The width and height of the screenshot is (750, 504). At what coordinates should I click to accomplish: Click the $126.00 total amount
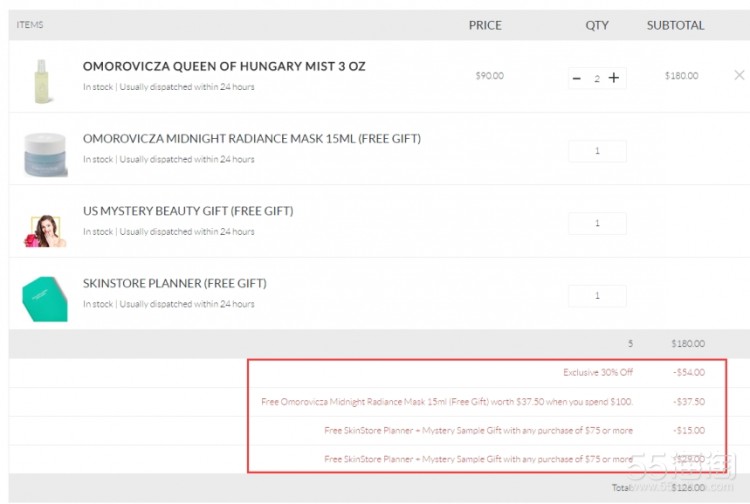coord(688,488)
